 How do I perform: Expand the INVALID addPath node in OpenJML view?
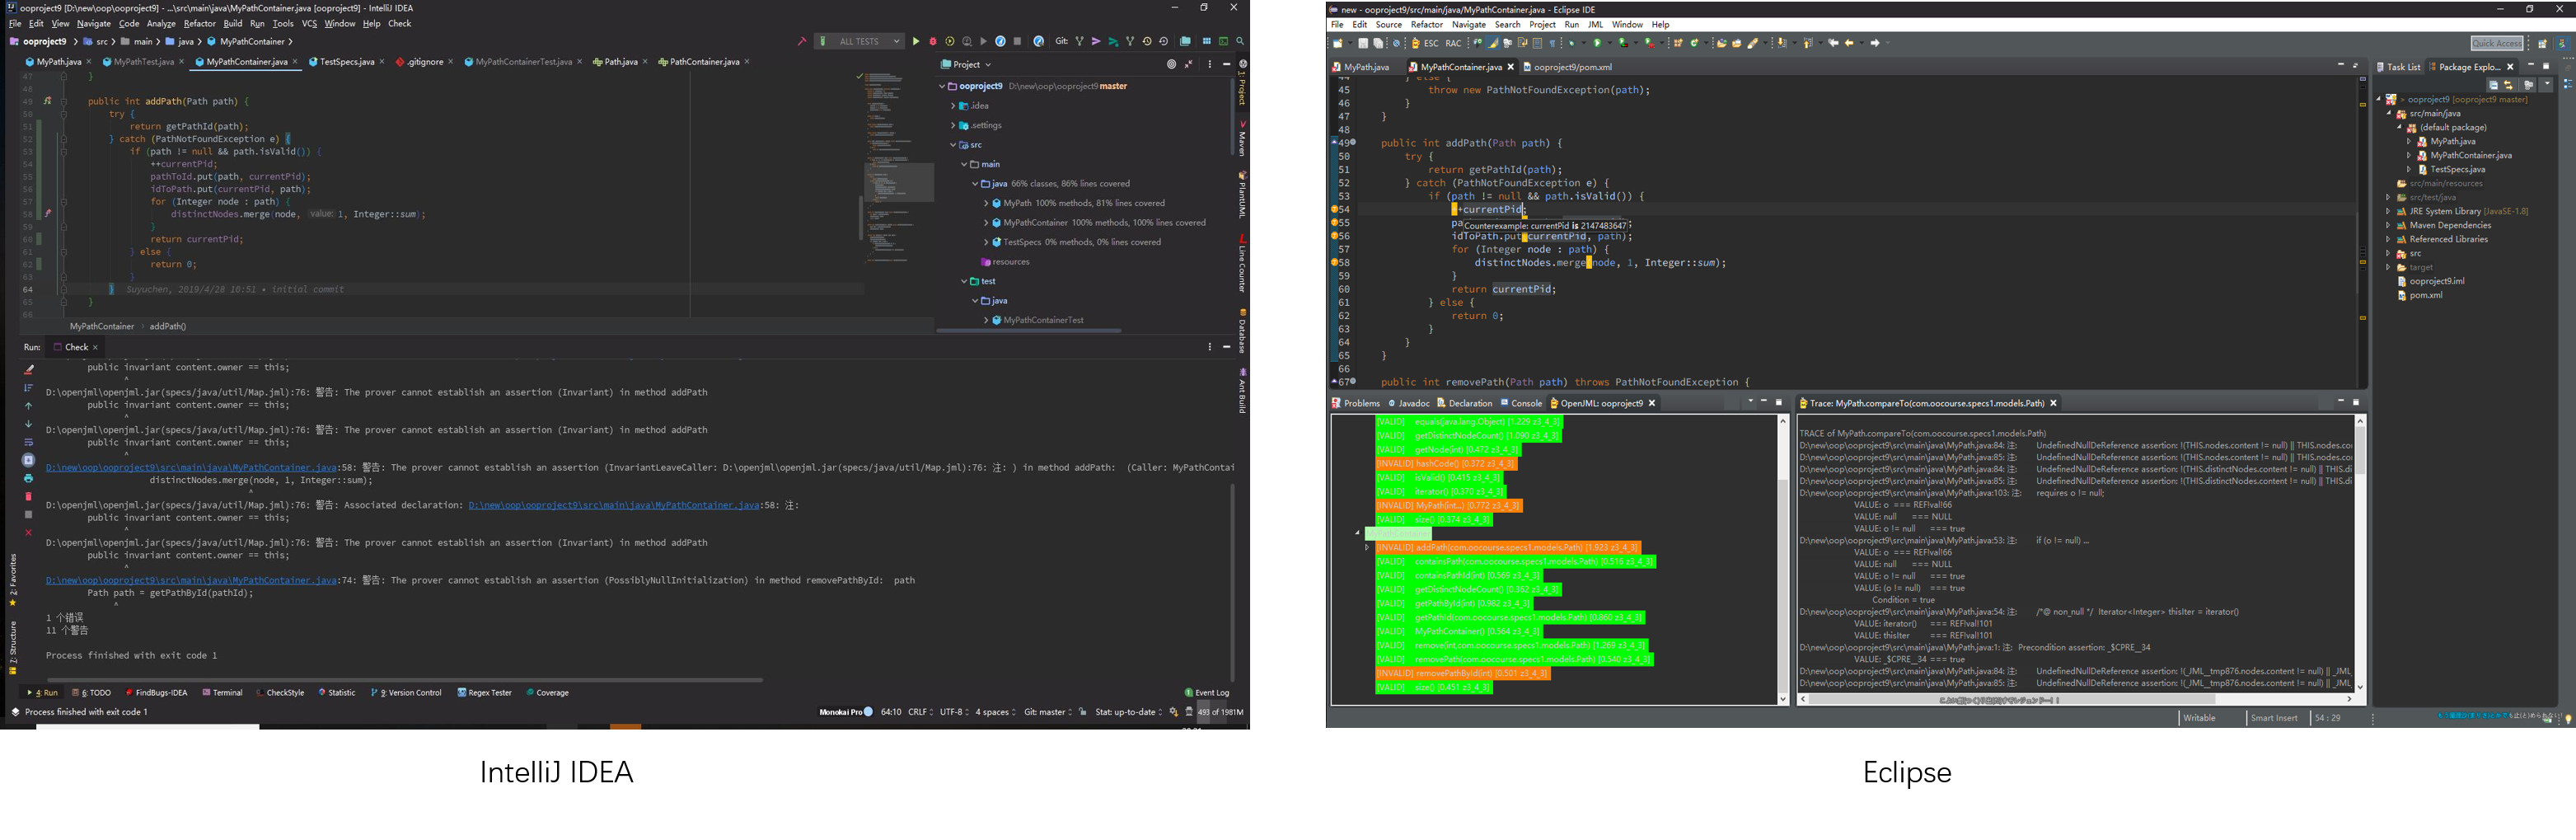(1367, 548)
